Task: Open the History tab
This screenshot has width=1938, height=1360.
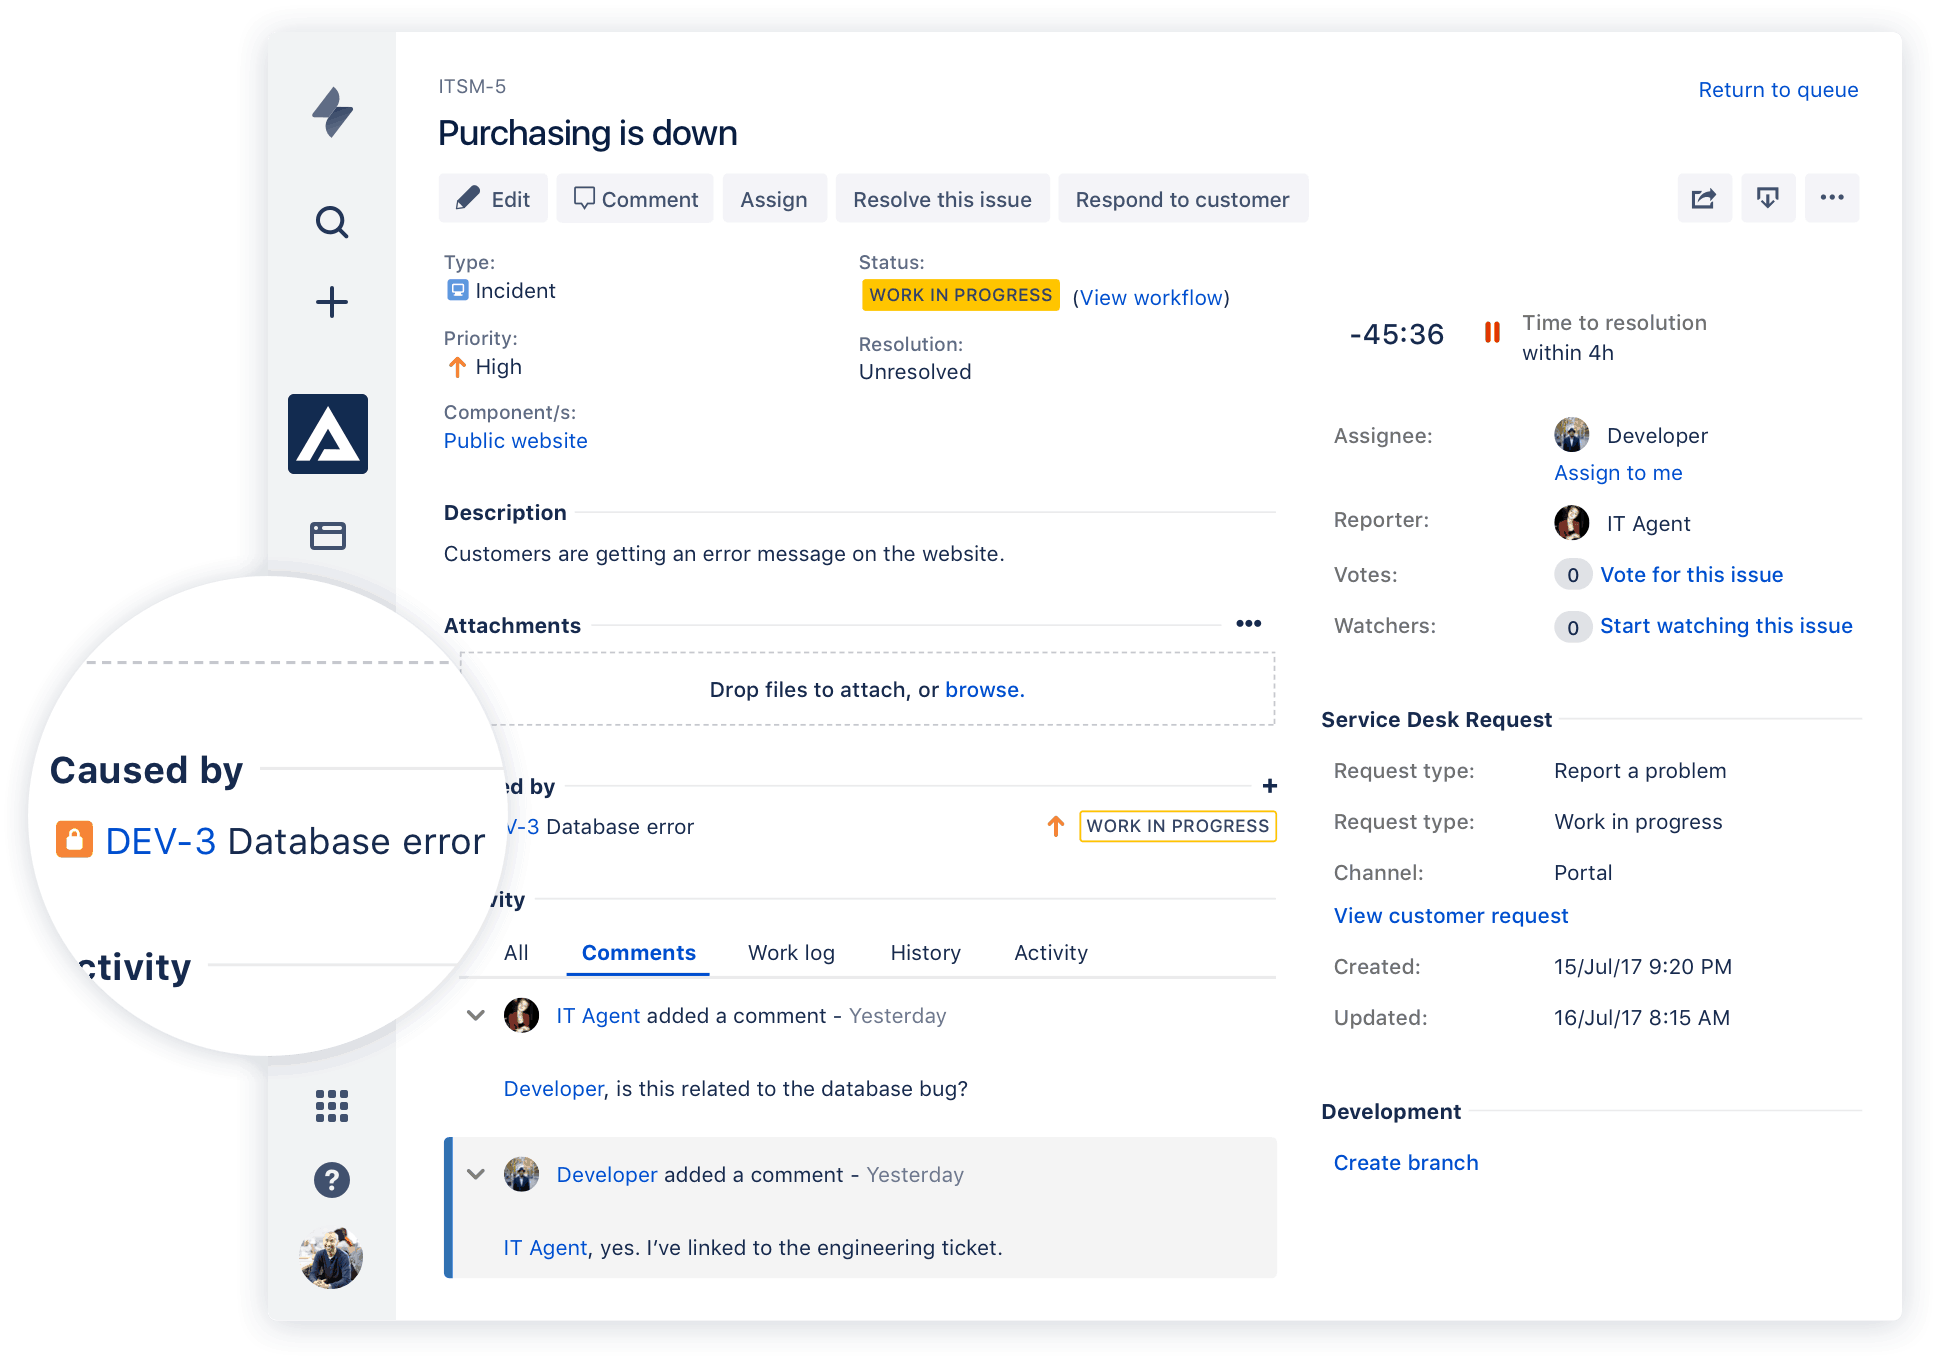Action: [925, 952]
